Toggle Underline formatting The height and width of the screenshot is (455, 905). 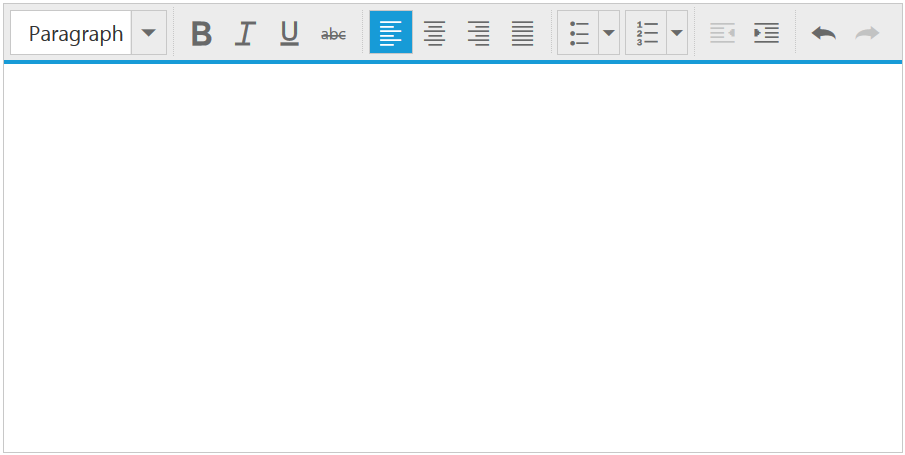pyautogui.click(x=289, y=33)
